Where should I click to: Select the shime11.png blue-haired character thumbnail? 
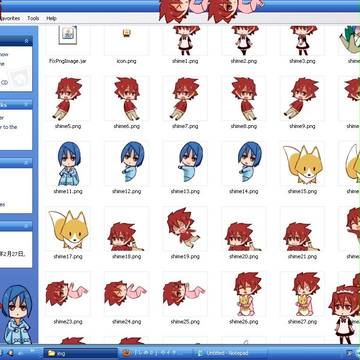[x=68, y=164]
